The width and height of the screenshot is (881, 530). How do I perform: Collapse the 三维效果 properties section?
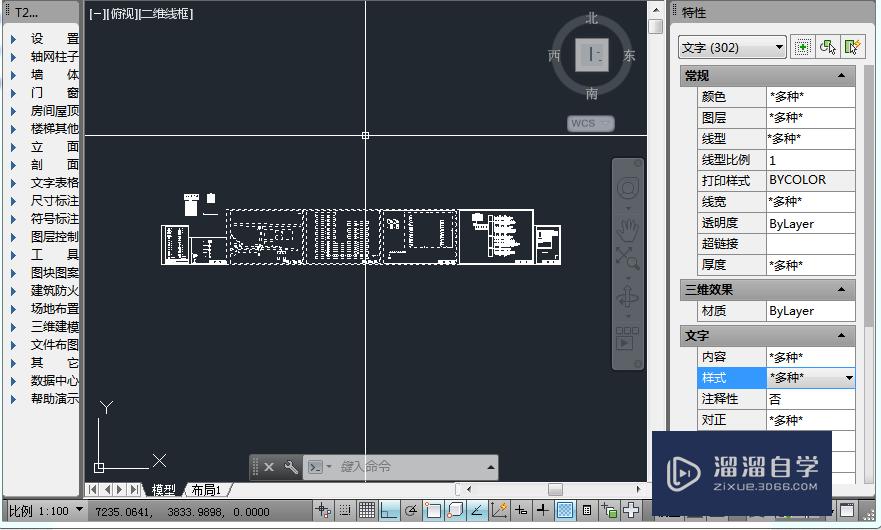tap(841, 290)
